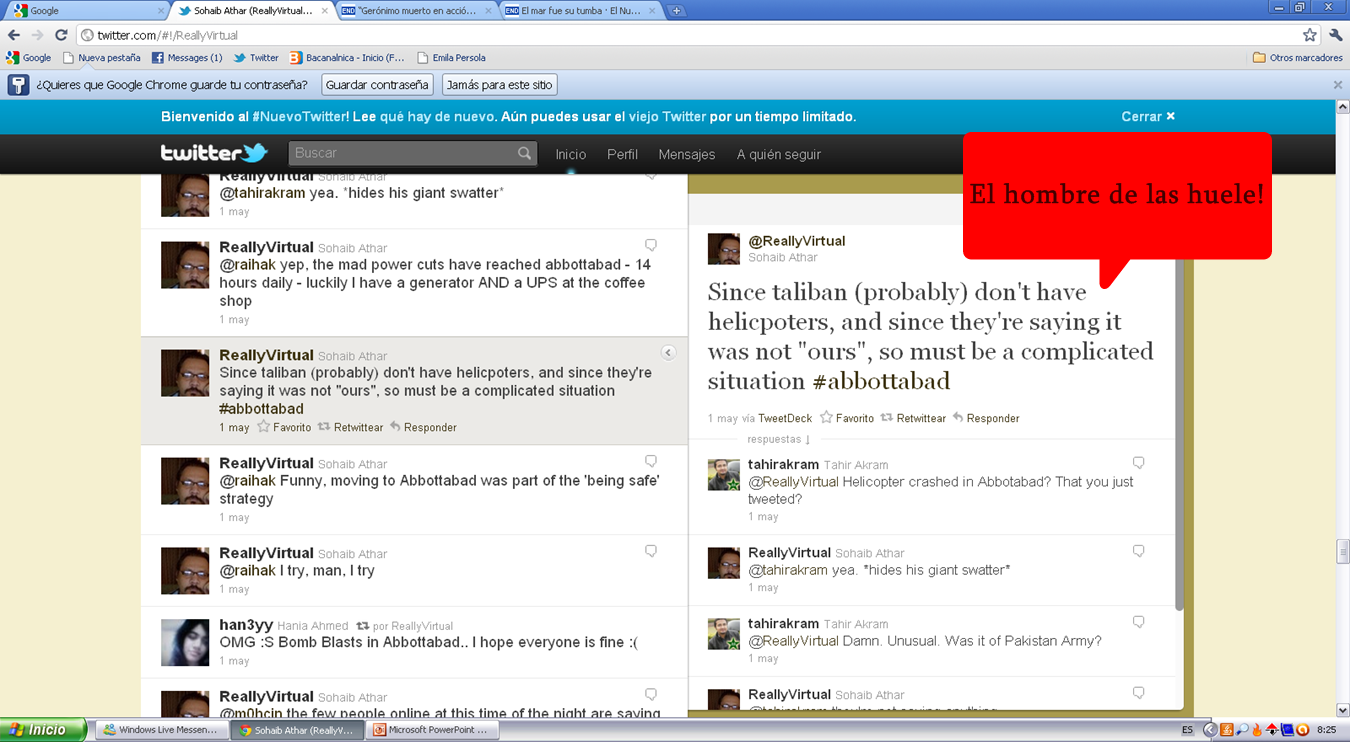Click Guardar contraseña button
1350x742 pixels.
(377, 85)
